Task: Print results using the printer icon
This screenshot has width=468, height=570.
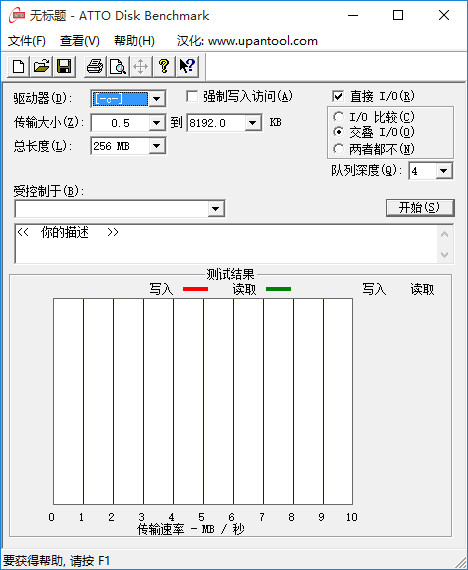Action: click(x=95, y=67)
